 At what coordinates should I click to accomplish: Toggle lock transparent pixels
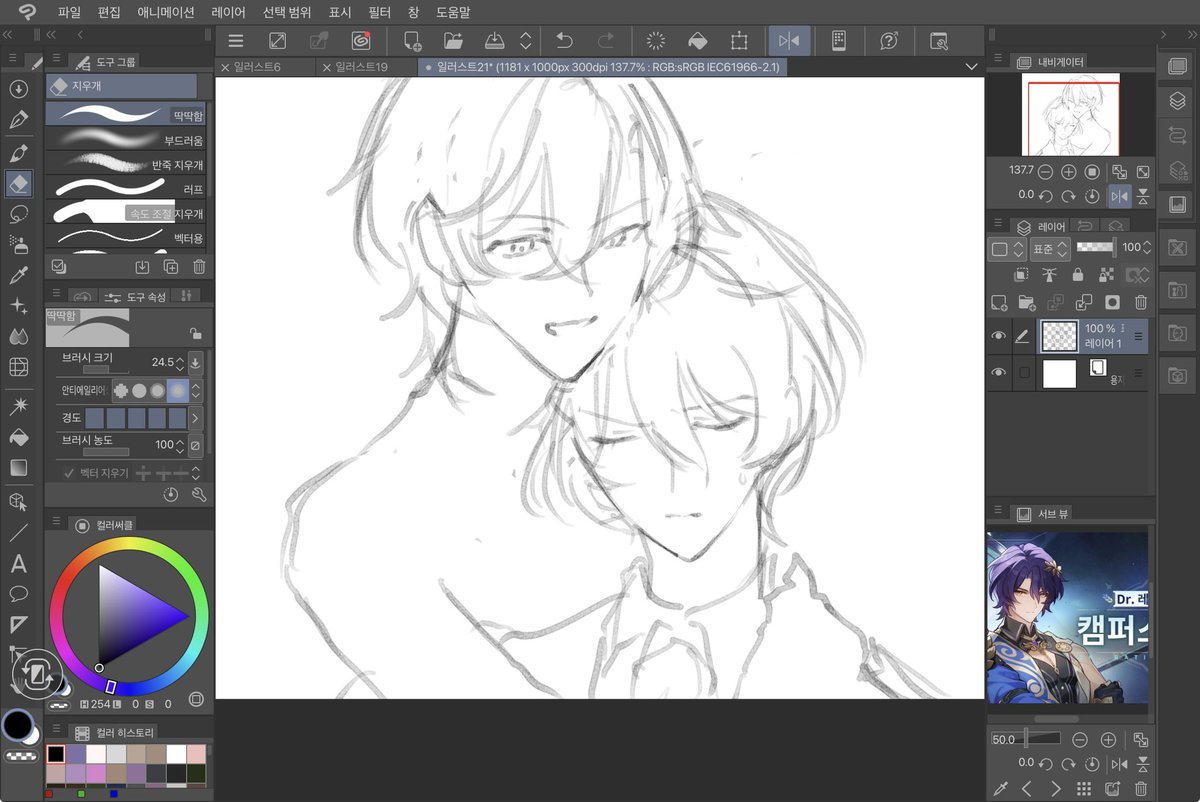point(1107,274)
